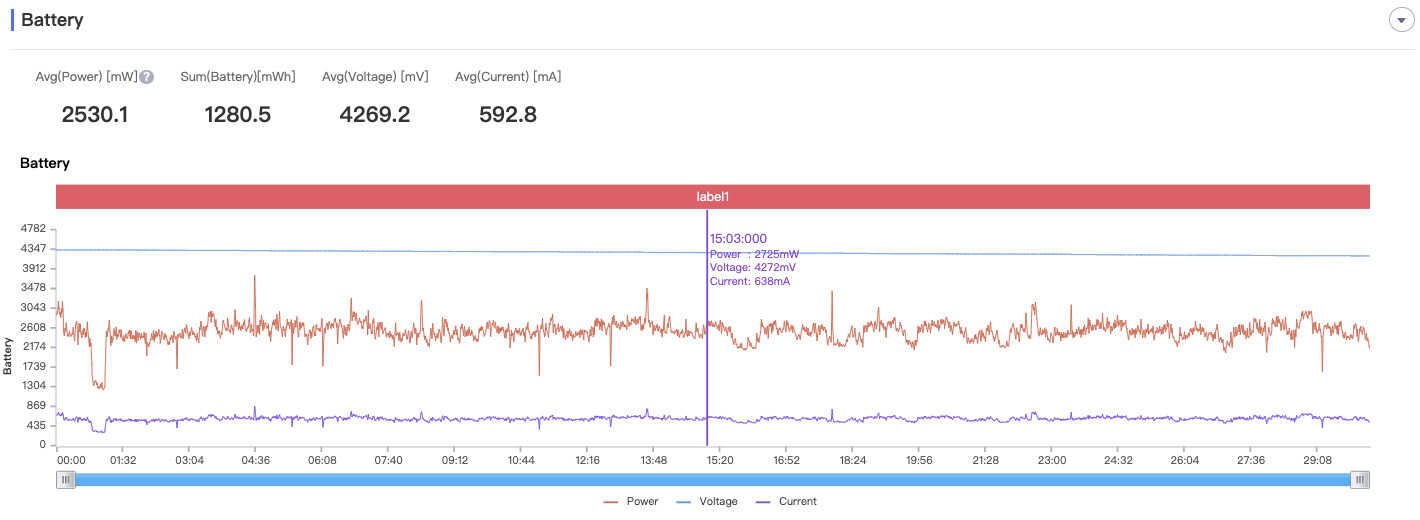Viewport: 1420px width, 520px height.
Task: Click the Avg(Power) value 2530.1
Action: coord(95,114)
